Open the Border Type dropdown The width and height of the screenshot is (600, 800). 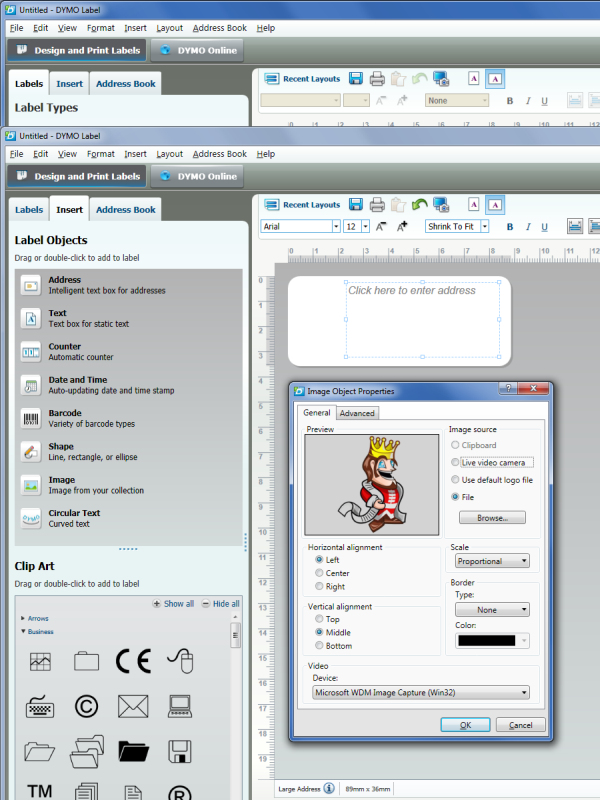click(x=492, y=609)
